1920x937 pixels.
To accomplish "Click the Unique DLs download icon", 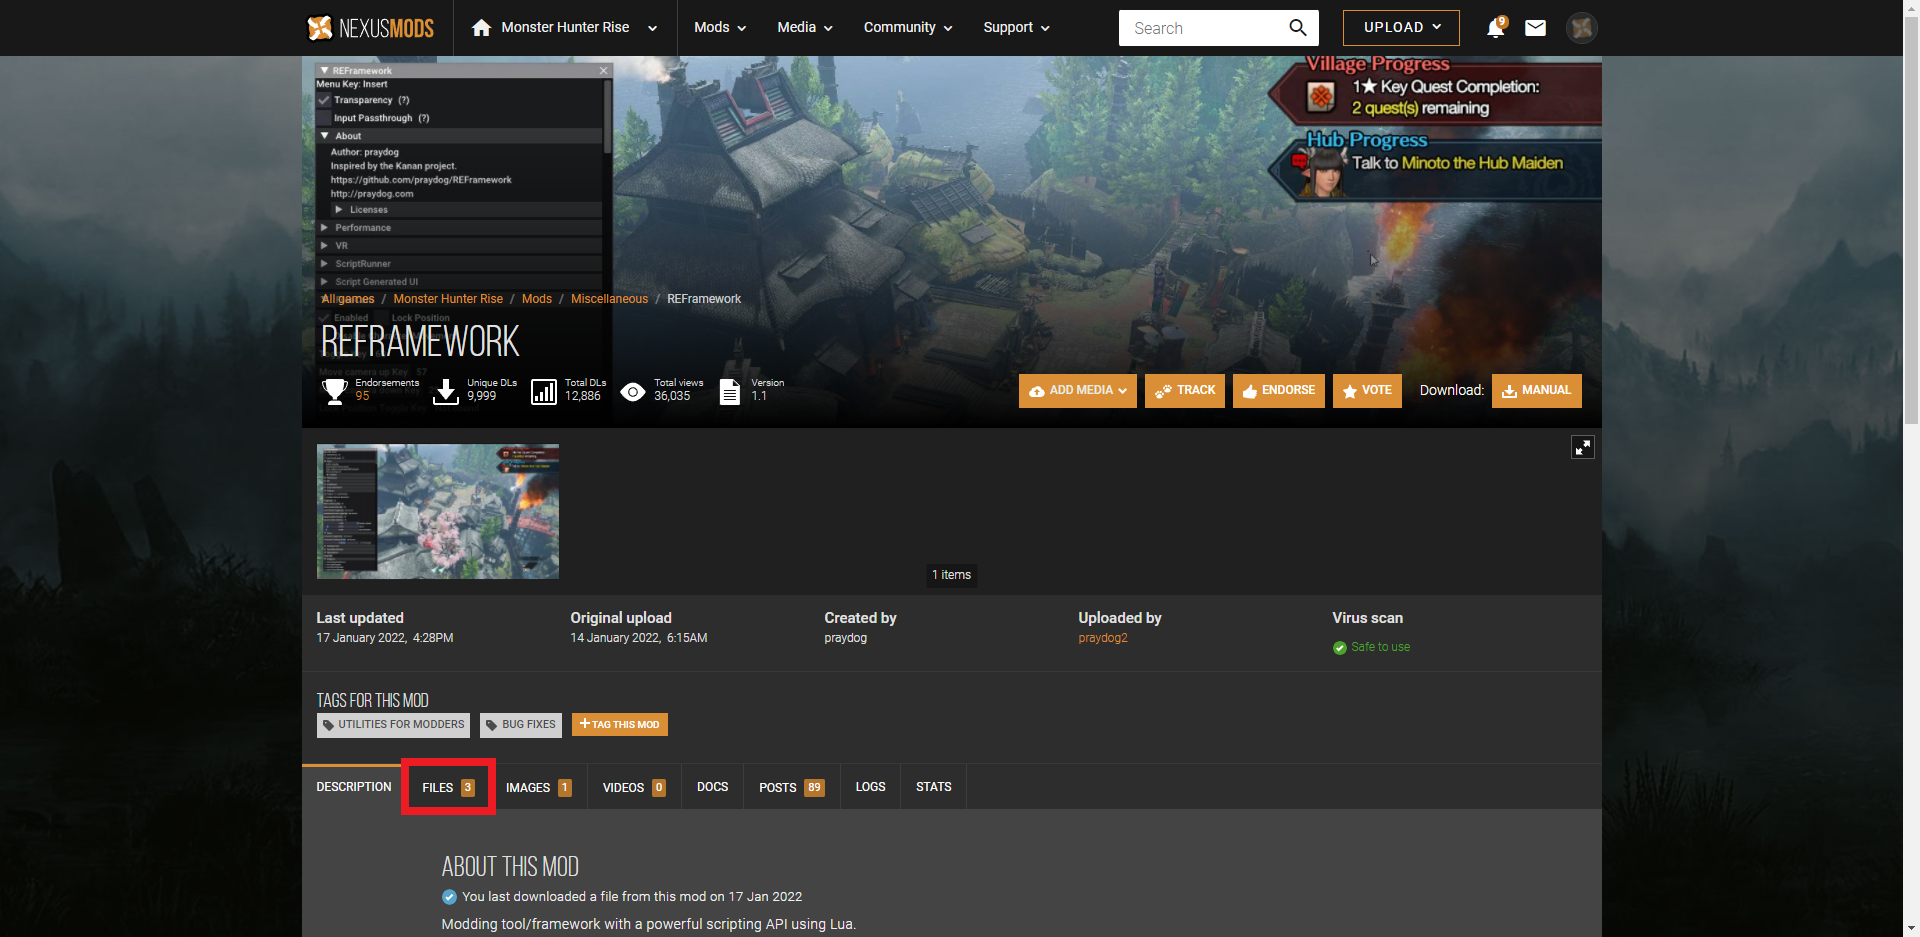I will 446,391.
